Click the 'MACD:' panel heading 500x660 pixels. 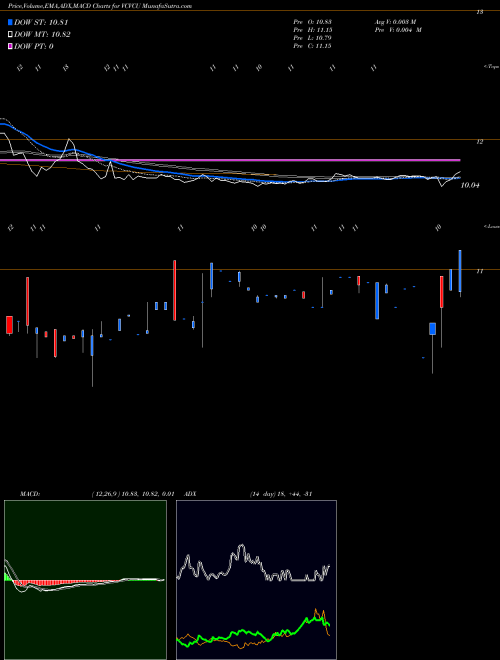(x=30, y=494)
